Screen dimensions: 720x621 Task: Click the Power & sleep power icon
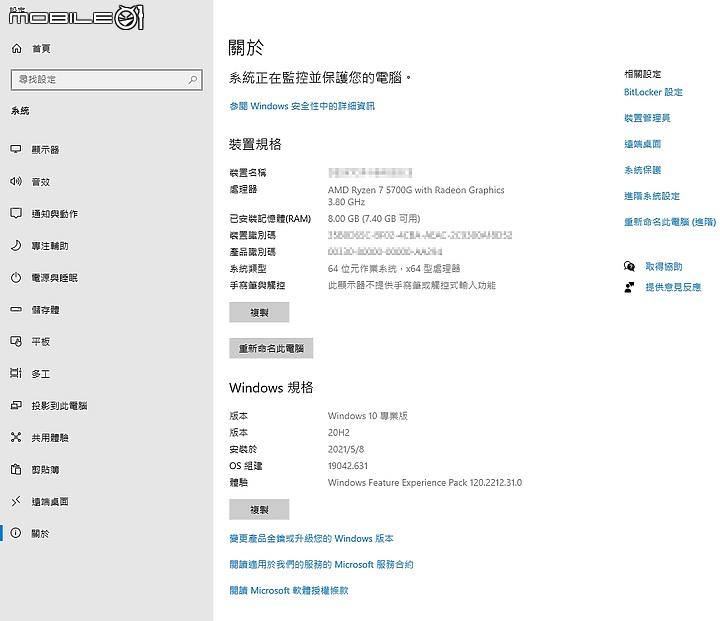16,277
